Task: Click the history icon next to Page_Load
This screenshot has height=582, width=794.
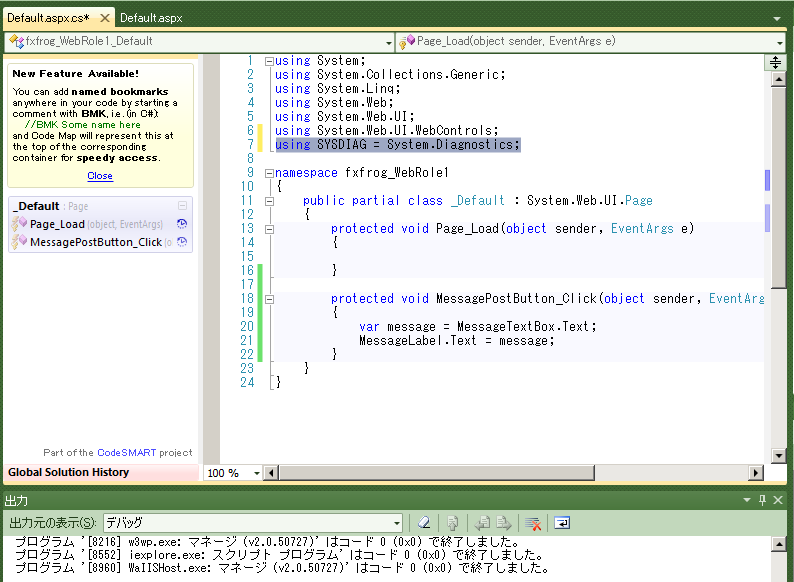Action: (183, 224)
